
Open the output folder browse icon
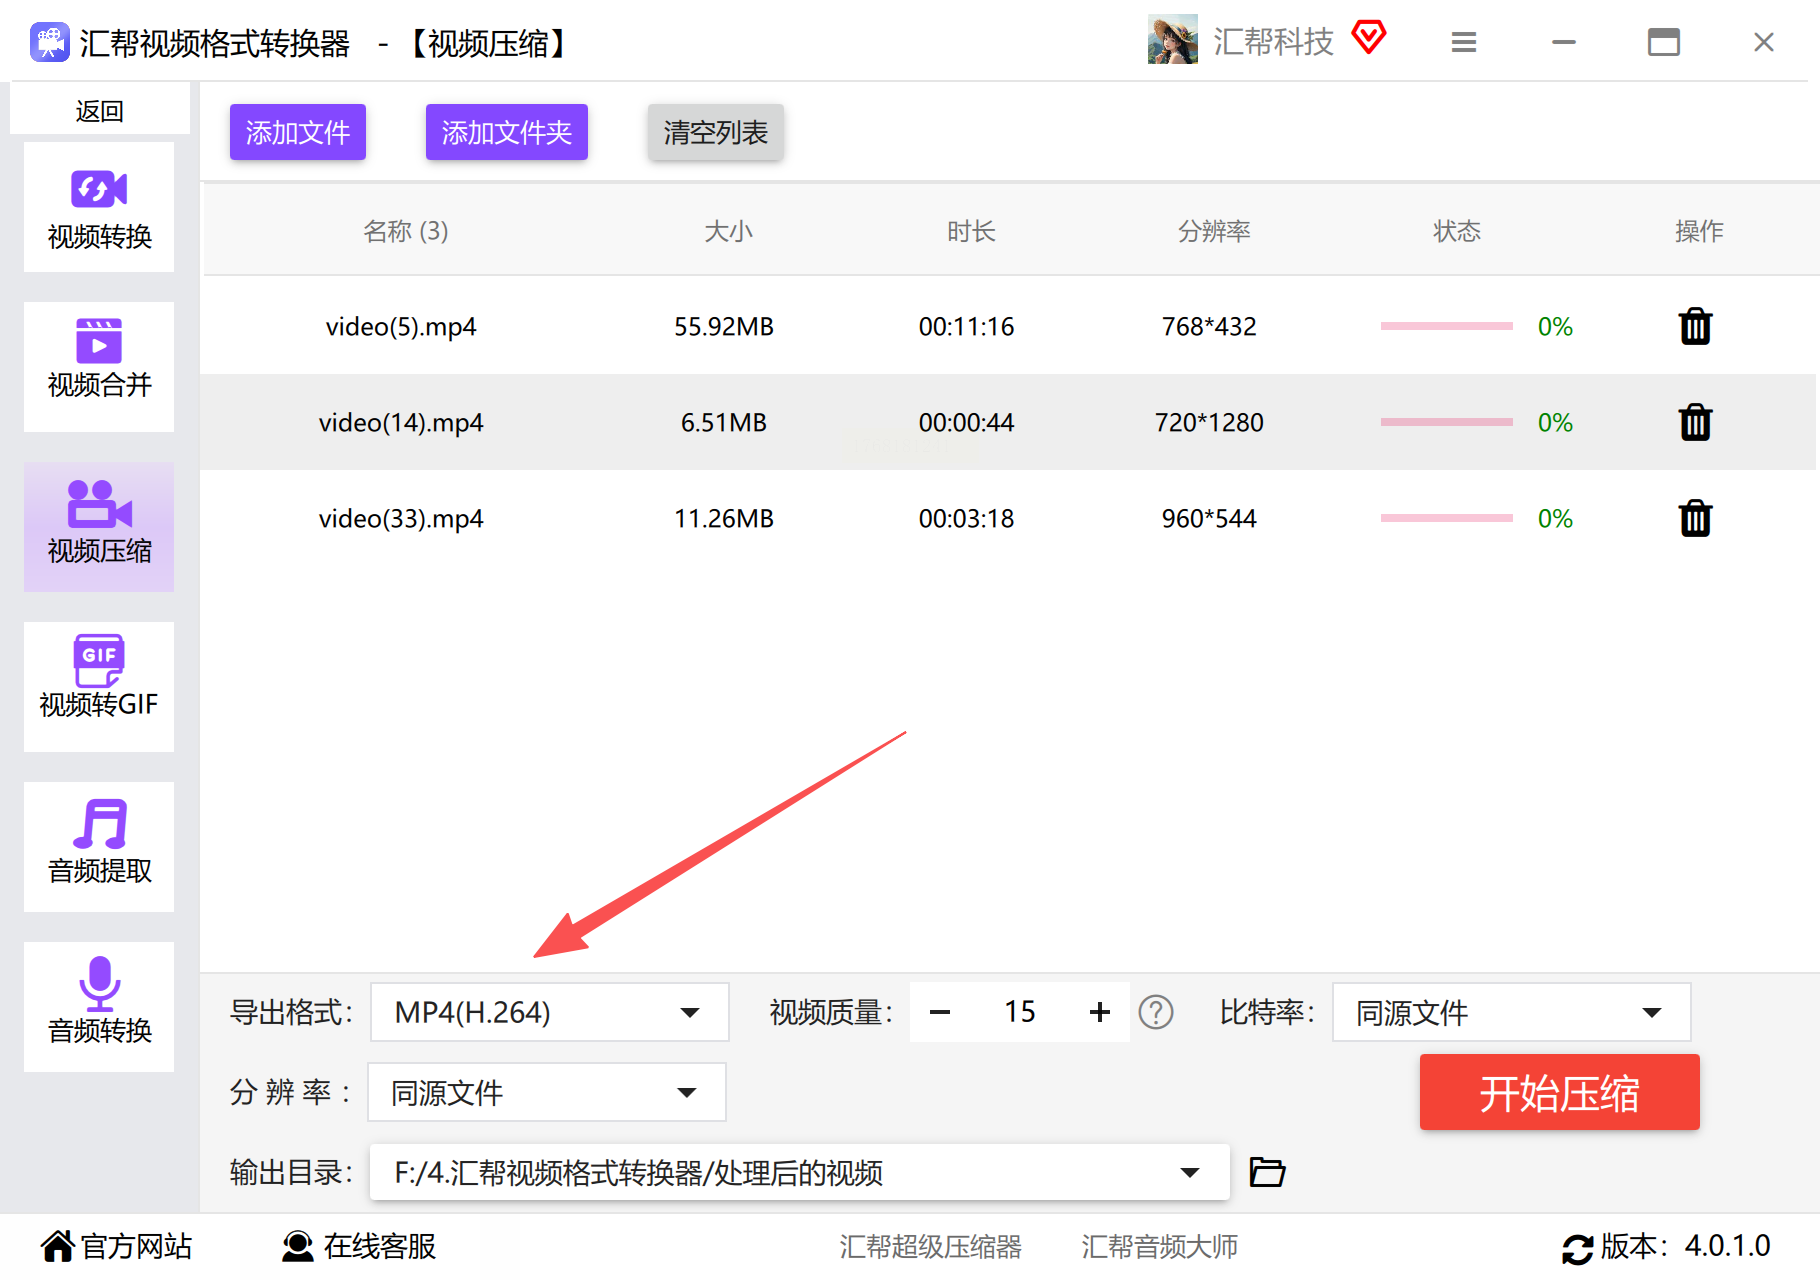click(1267, 1172)
